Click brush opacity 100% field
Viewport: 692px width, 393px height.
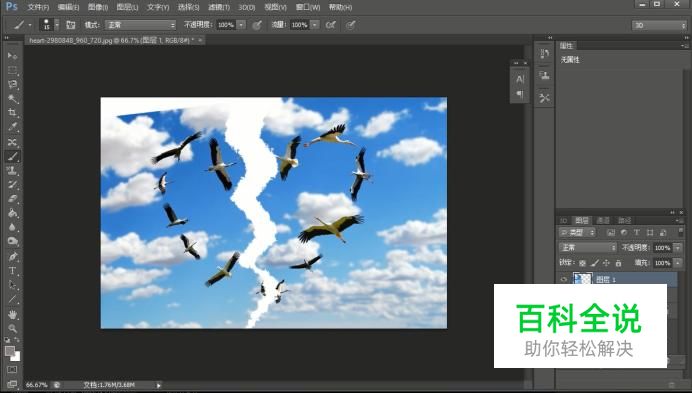pos(226,25)
